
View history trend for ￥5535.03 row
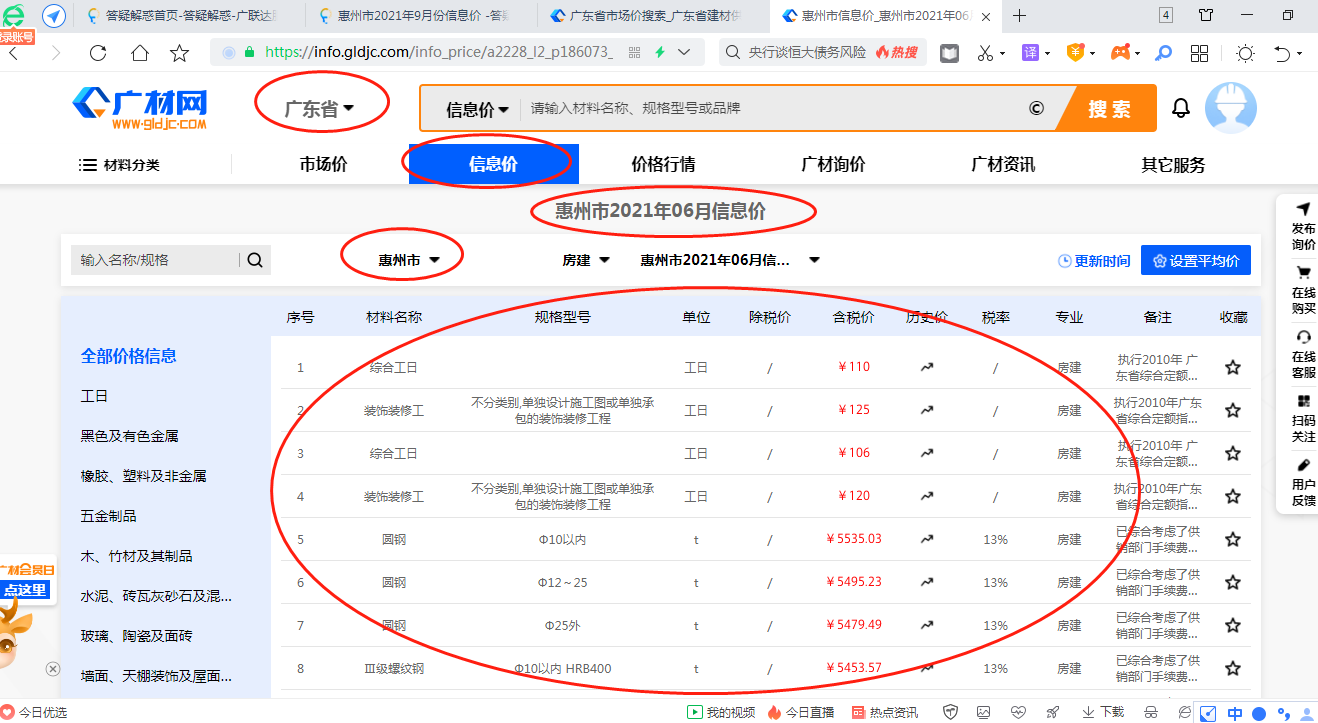tap(927, 539)
